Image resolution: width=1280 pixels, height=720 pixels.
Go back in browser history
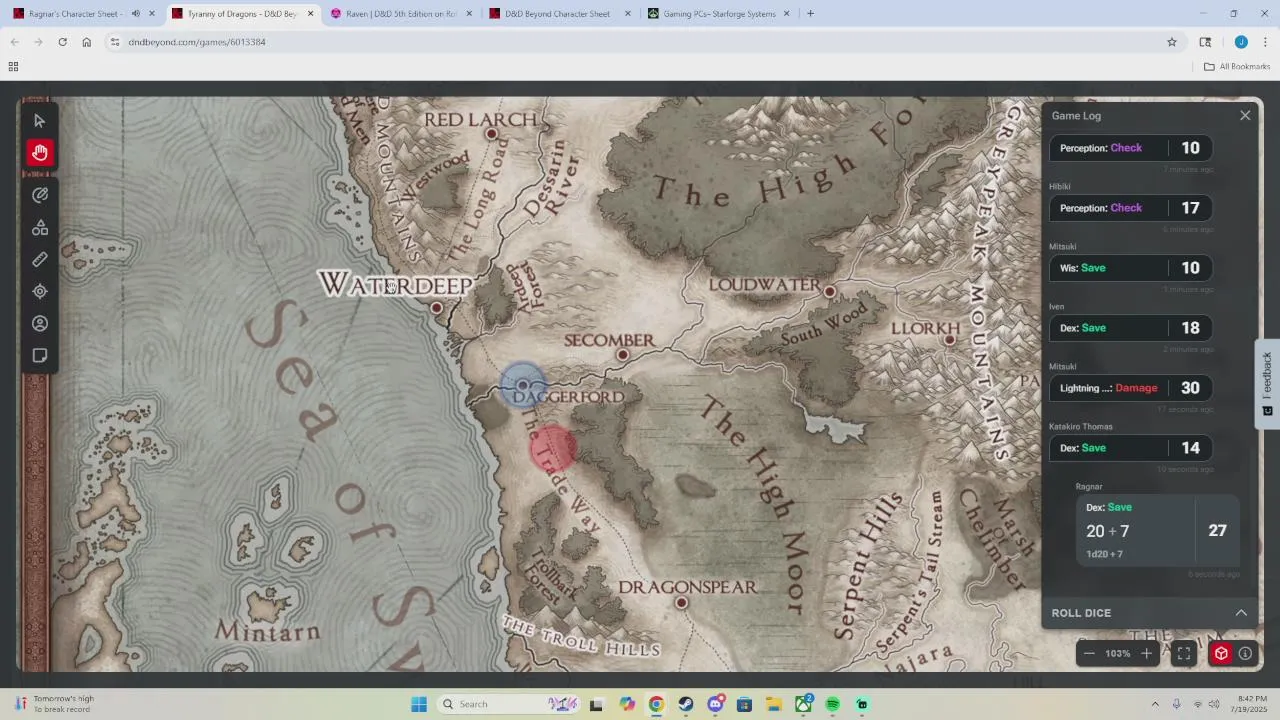(14, 42)
